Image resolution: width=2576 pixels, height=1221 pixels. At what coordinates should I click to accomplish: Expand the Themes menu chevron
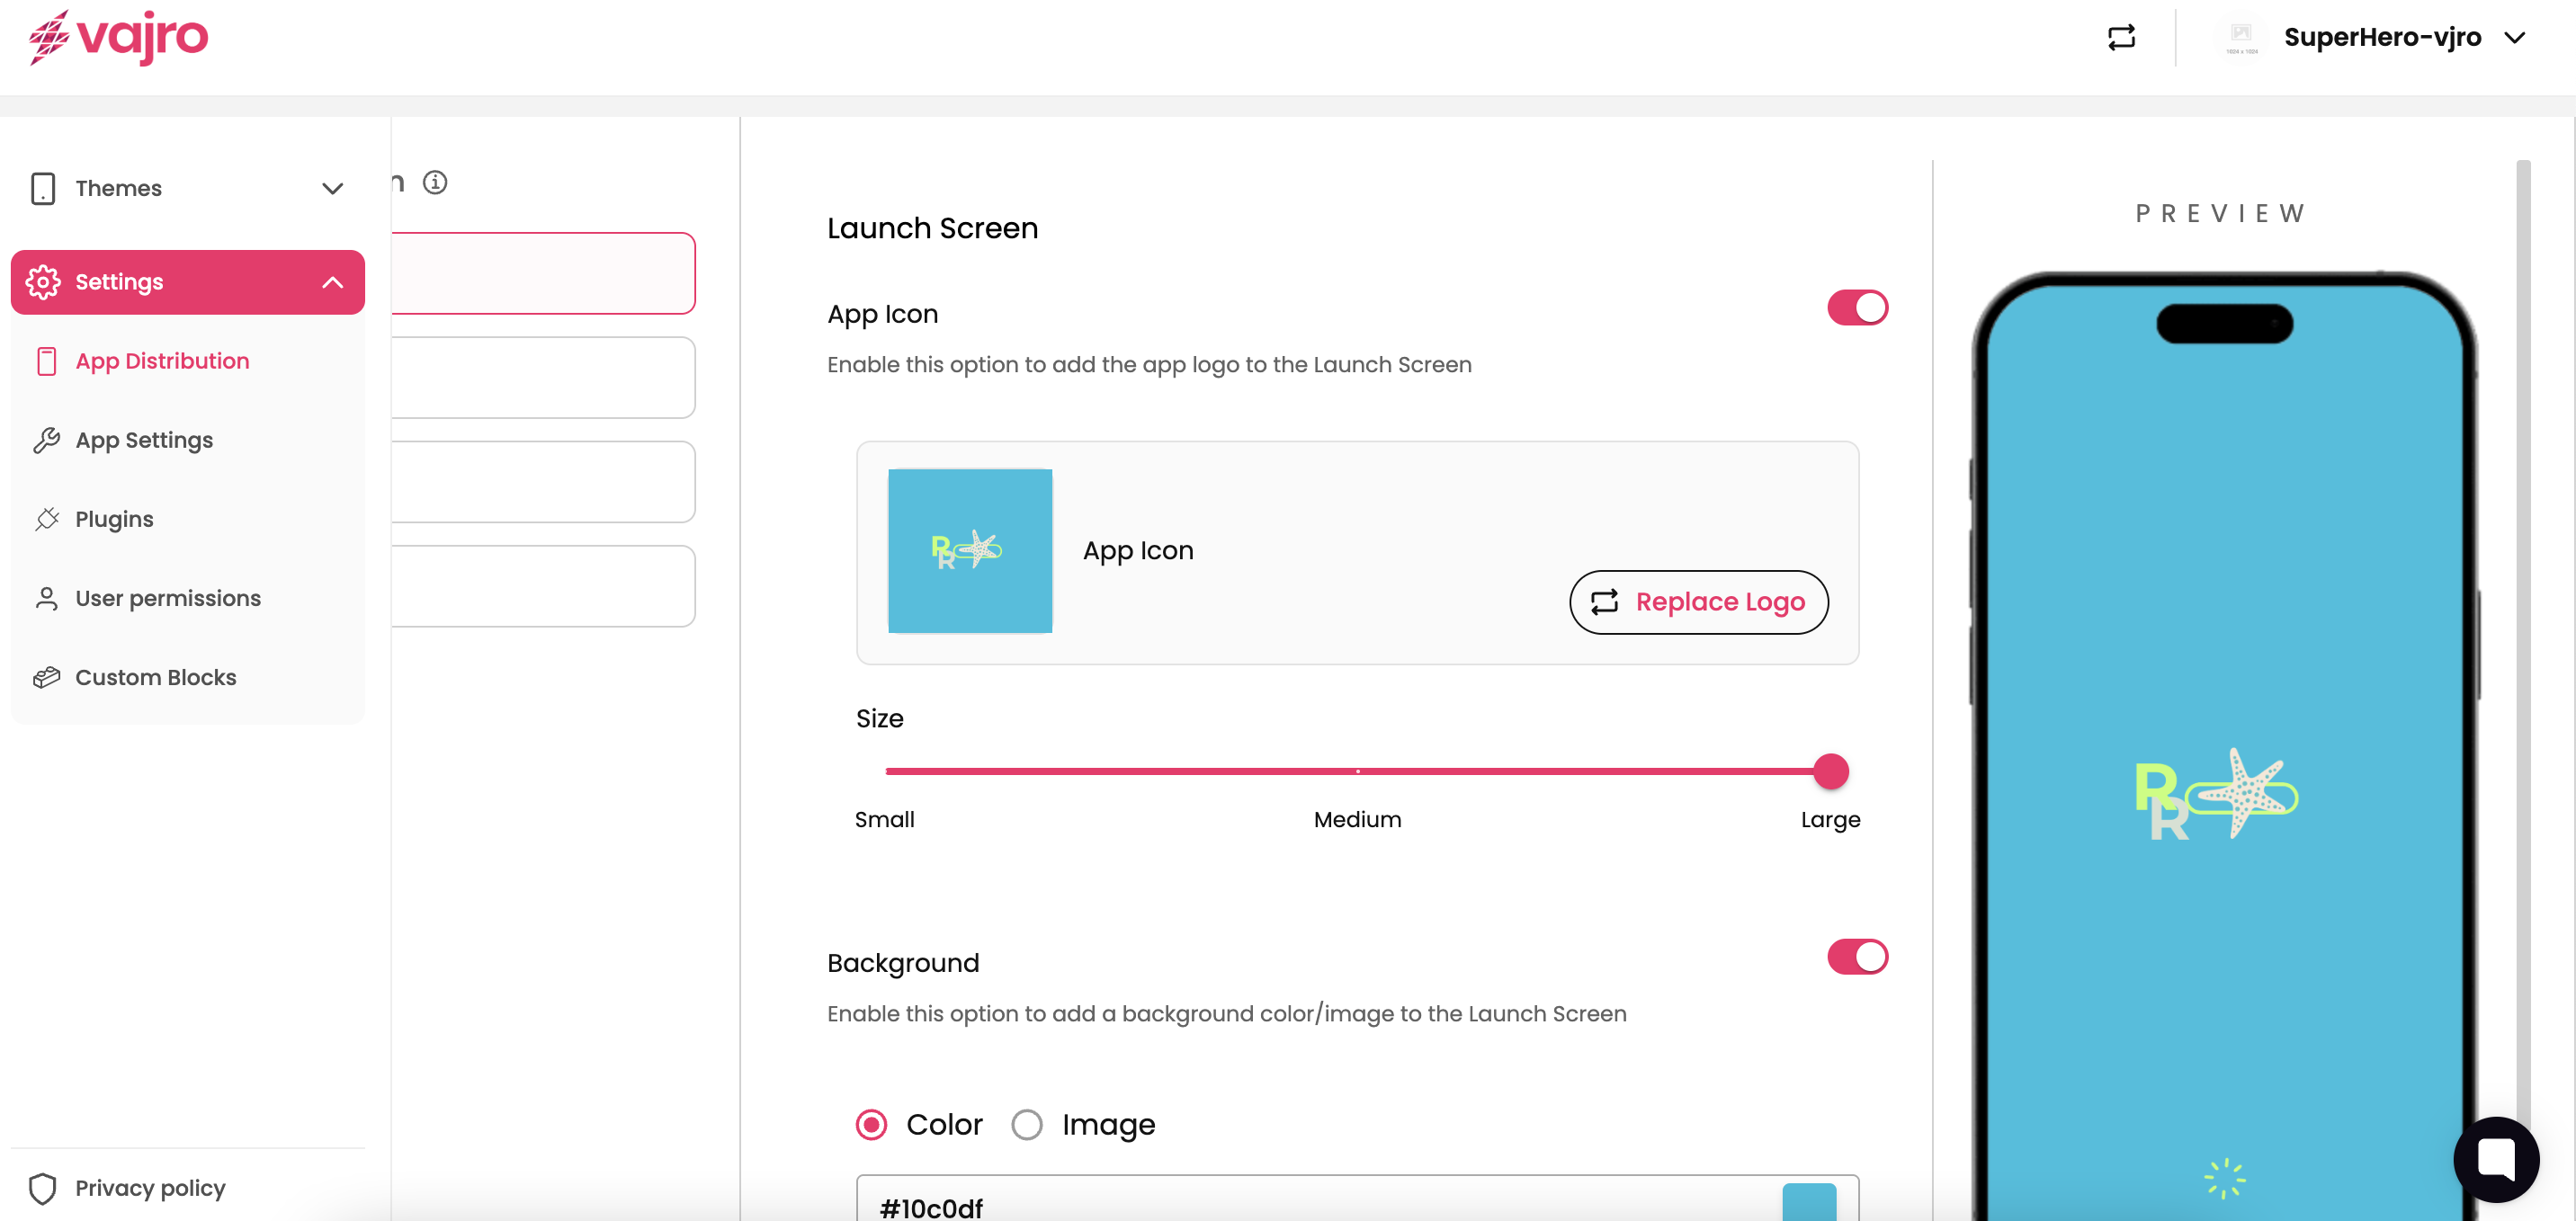332,188
